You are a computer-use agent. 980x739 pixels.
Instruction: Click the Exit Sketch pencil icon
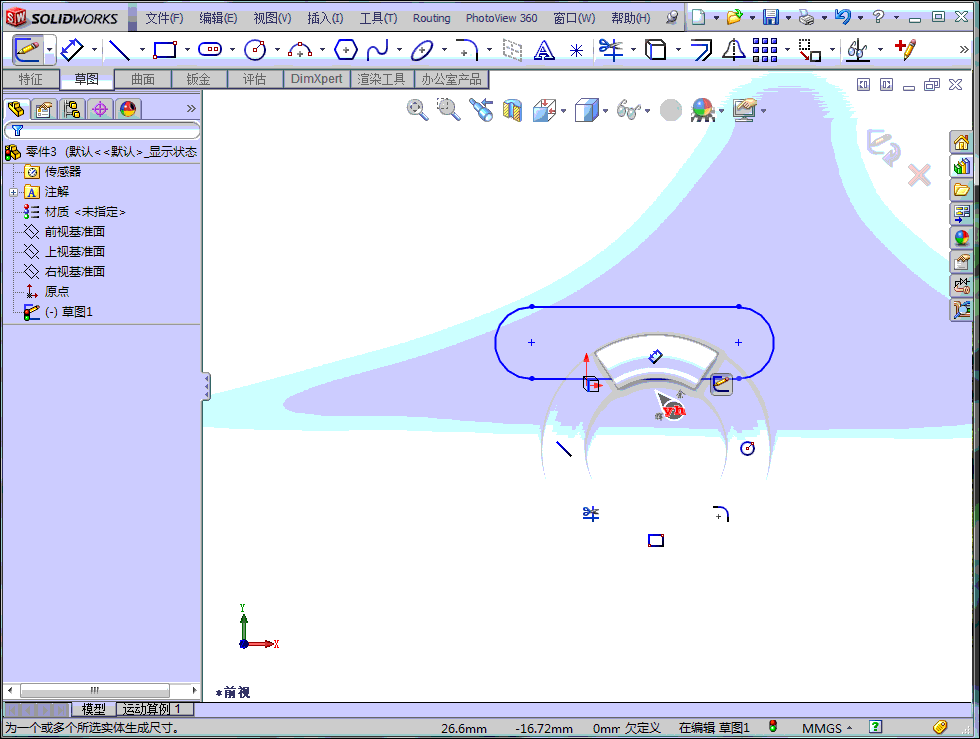(26, 49)
